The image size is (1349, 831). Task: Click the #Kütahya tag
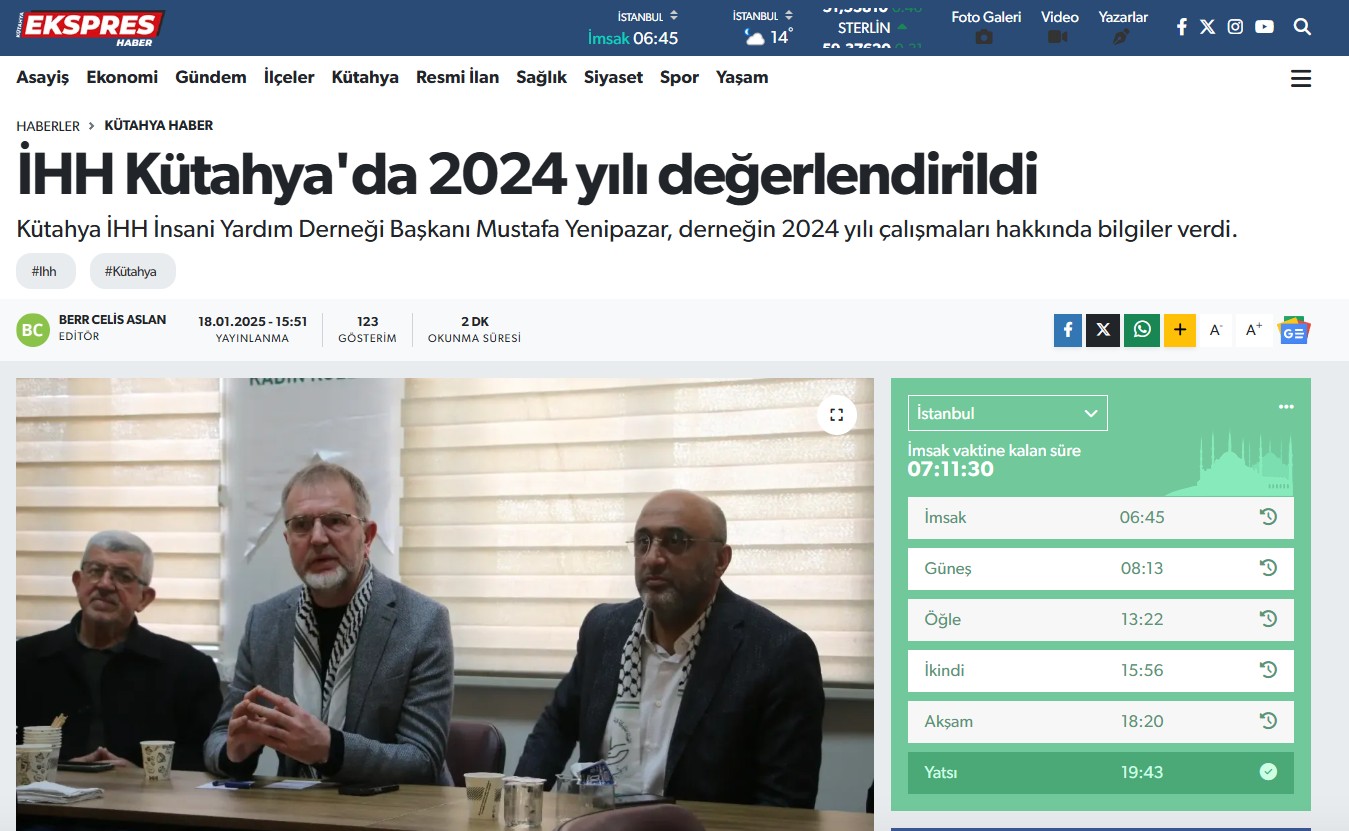tap(132, 271)
